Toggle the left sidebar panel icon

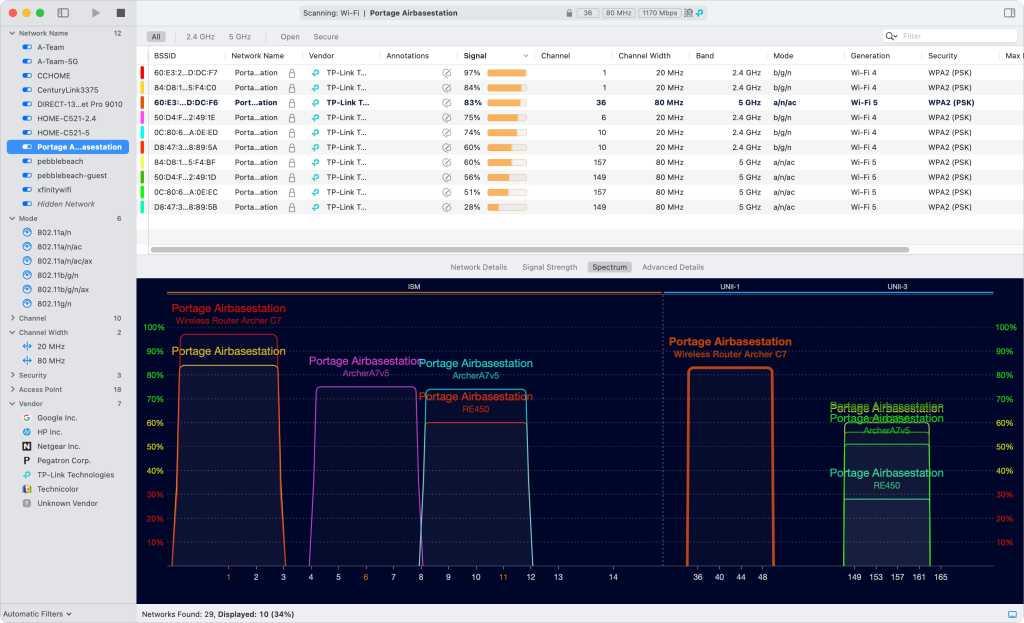click(x=63, y=12)
